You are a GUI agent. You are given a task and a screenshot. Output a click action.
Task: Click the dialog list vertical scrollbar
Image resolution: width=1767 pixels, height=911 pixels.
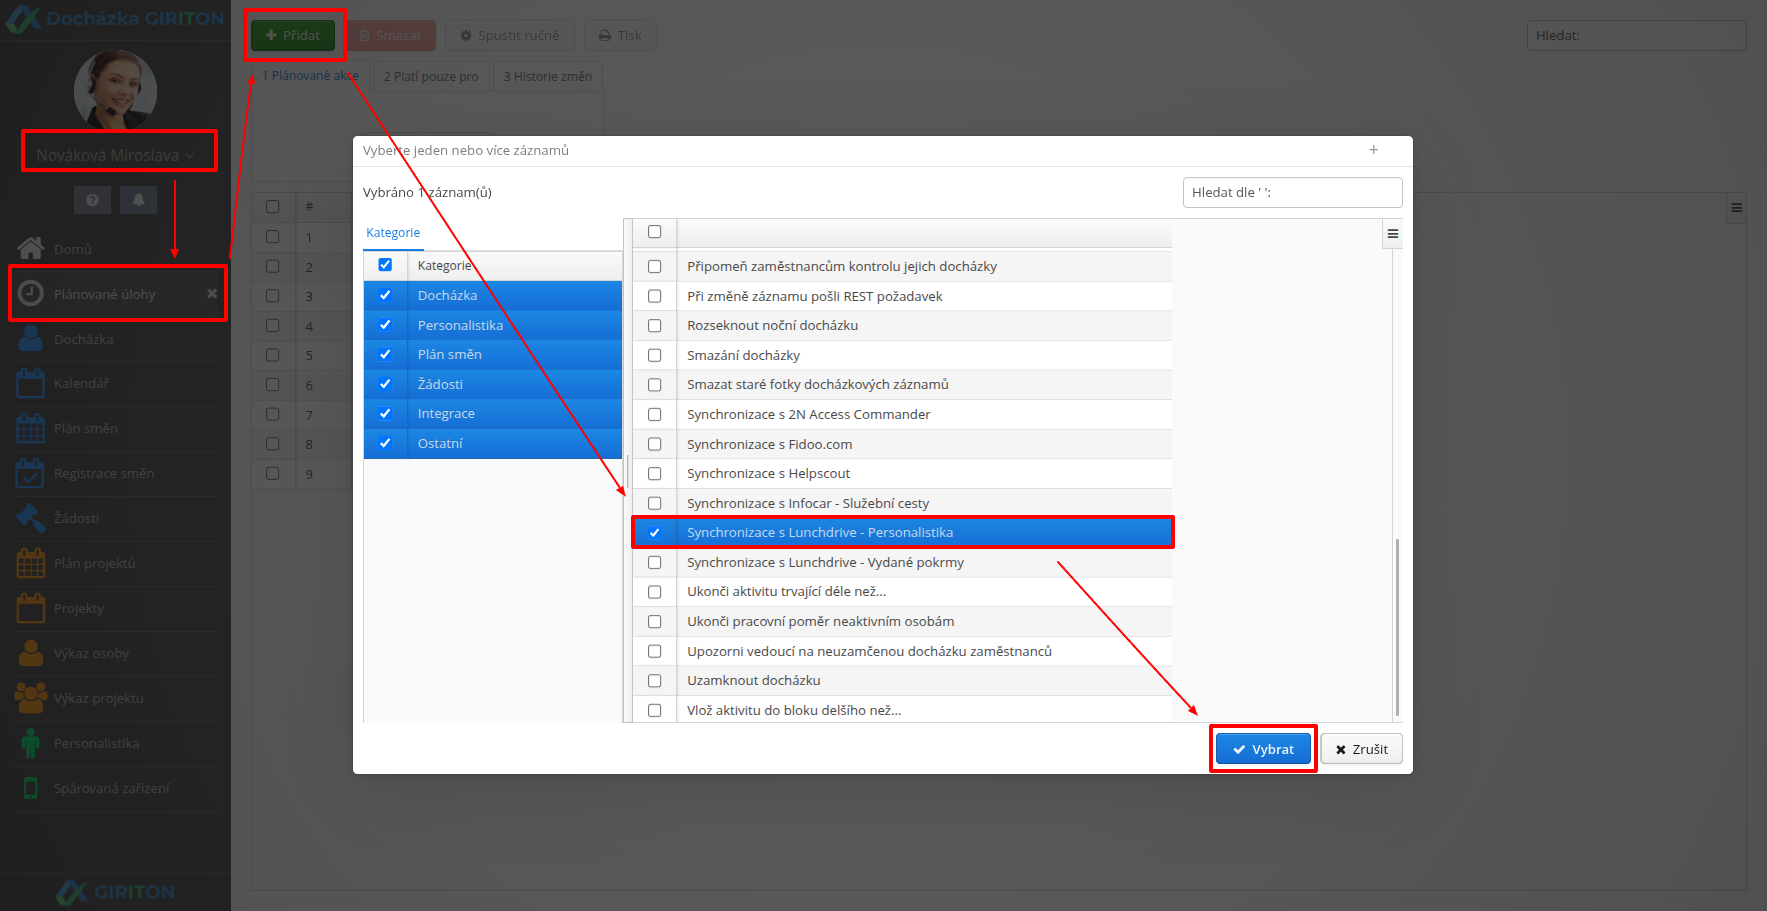tap(1397, 627)
